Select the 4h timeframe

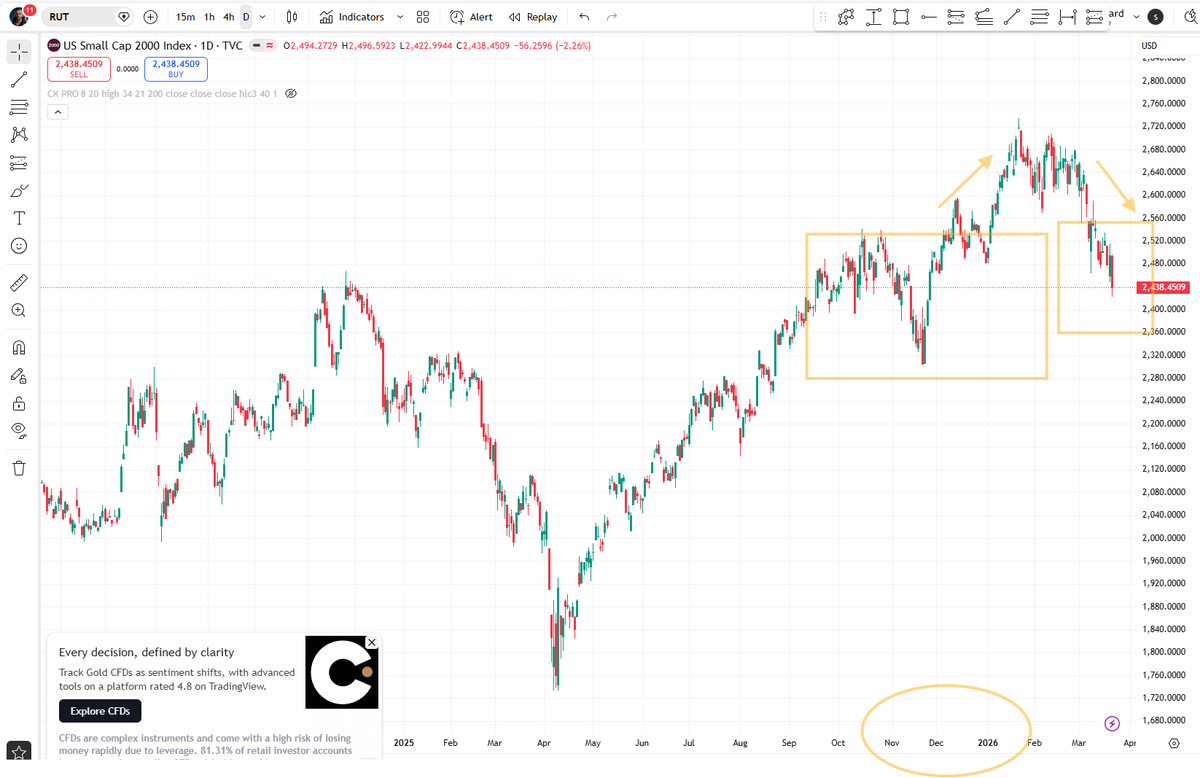[x=229, y=17]
